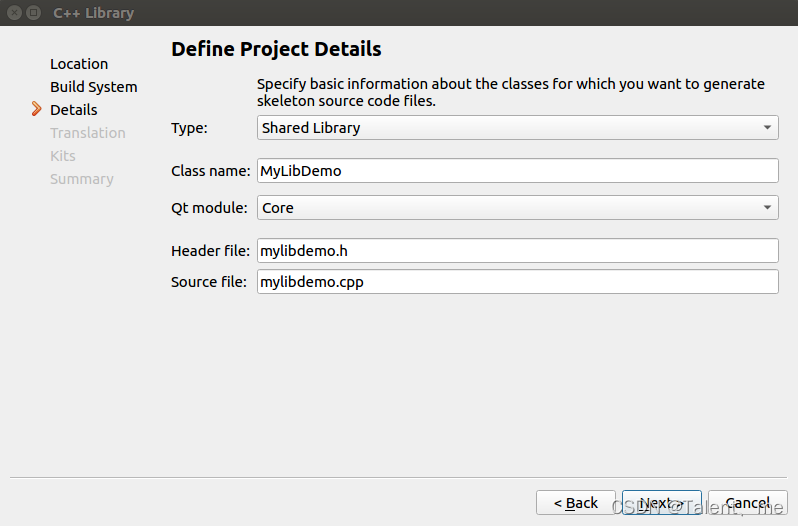Viewport: 798px width, 526px height.
Task: Expand the Qt module dropdown set to Core
Action: click(x=517, y=208)
